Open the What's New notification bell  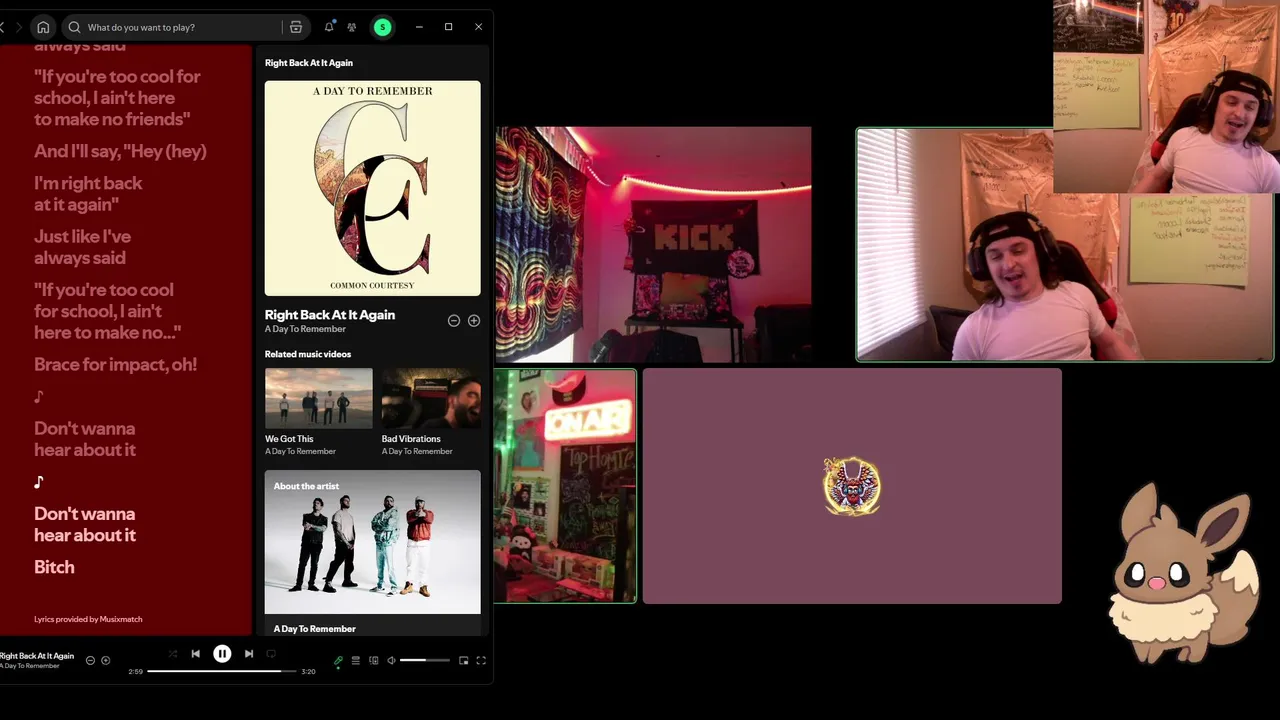pyautogui.click(x=329, y=27)
